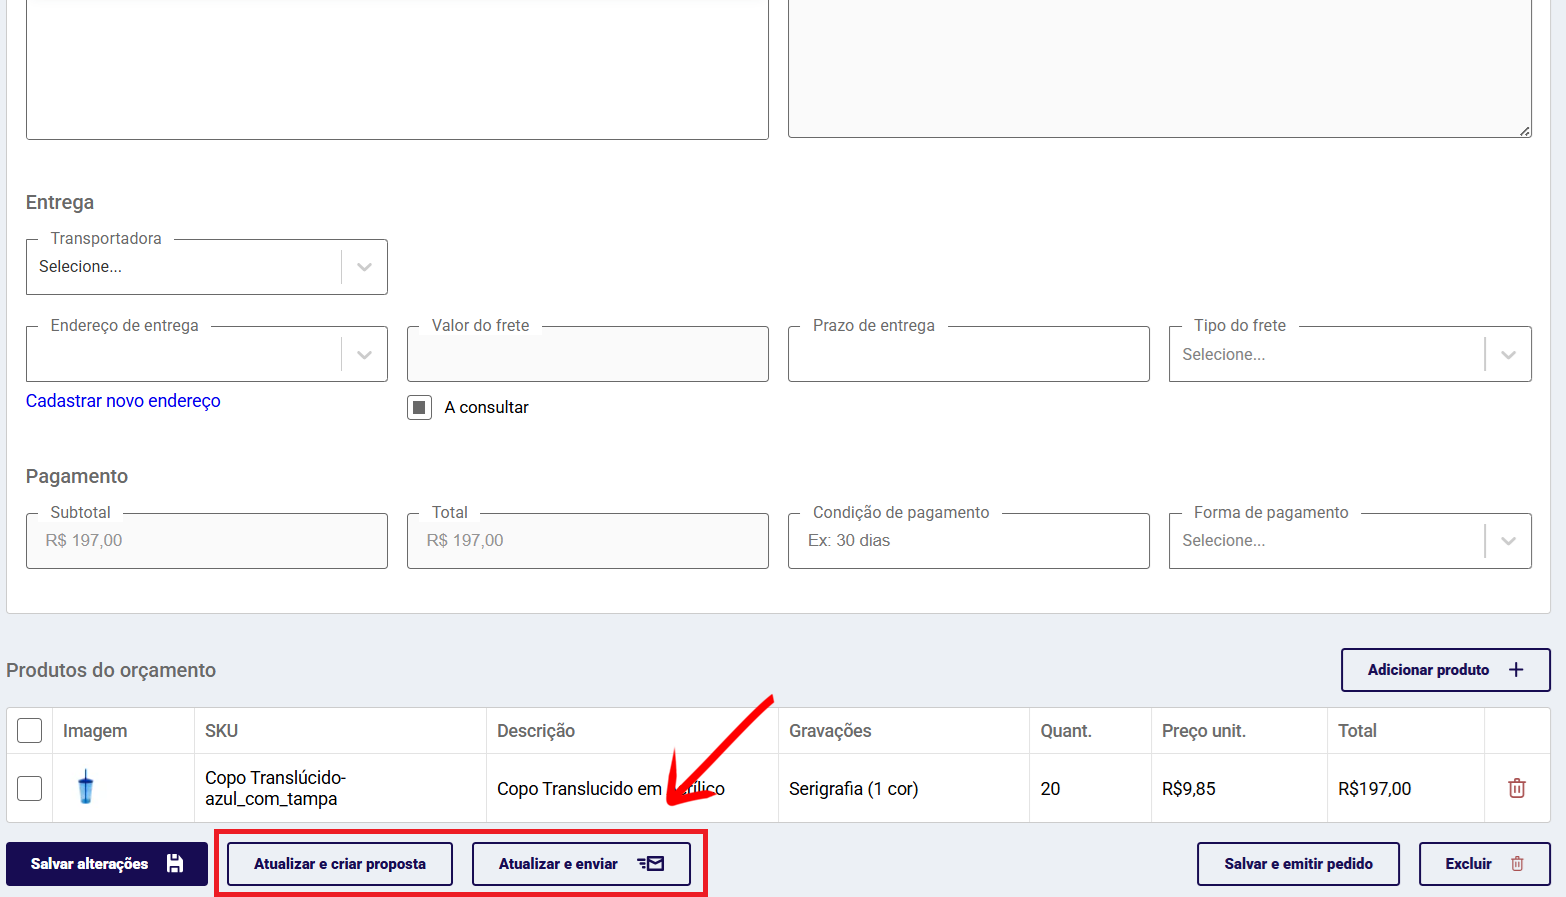Expand the Endereço de entrega dropdown
1566x897 pixels.
[x=207, y=354]
